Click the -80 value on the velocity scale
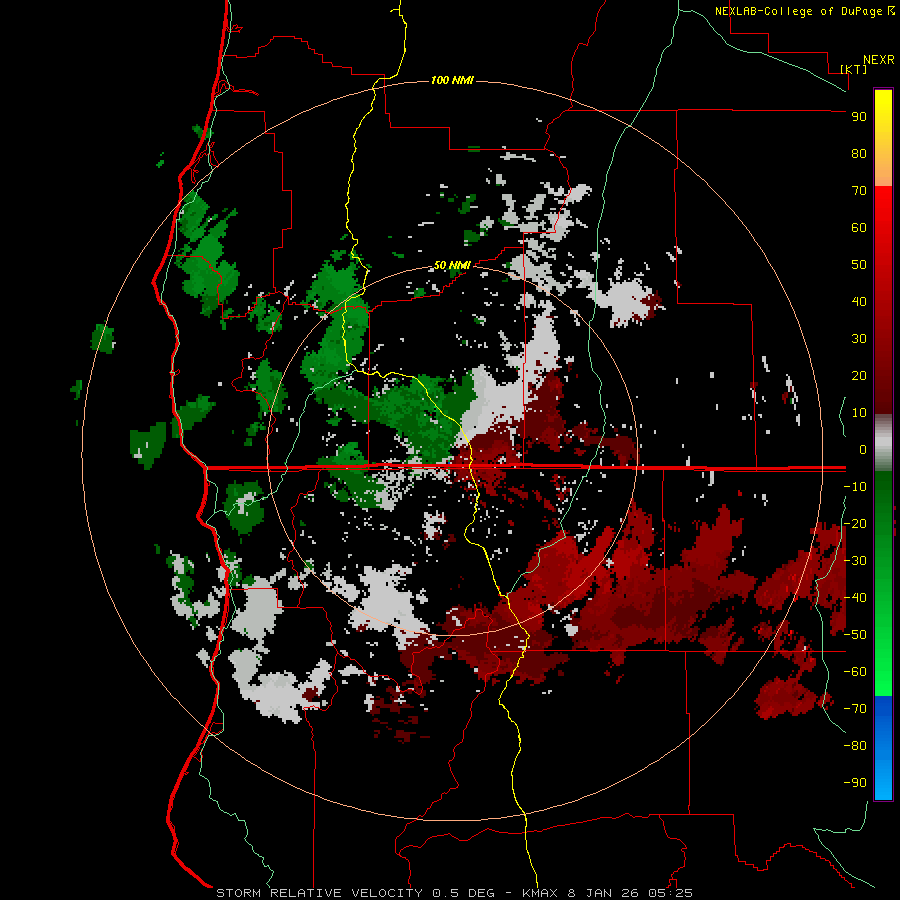 pos(855,746)
